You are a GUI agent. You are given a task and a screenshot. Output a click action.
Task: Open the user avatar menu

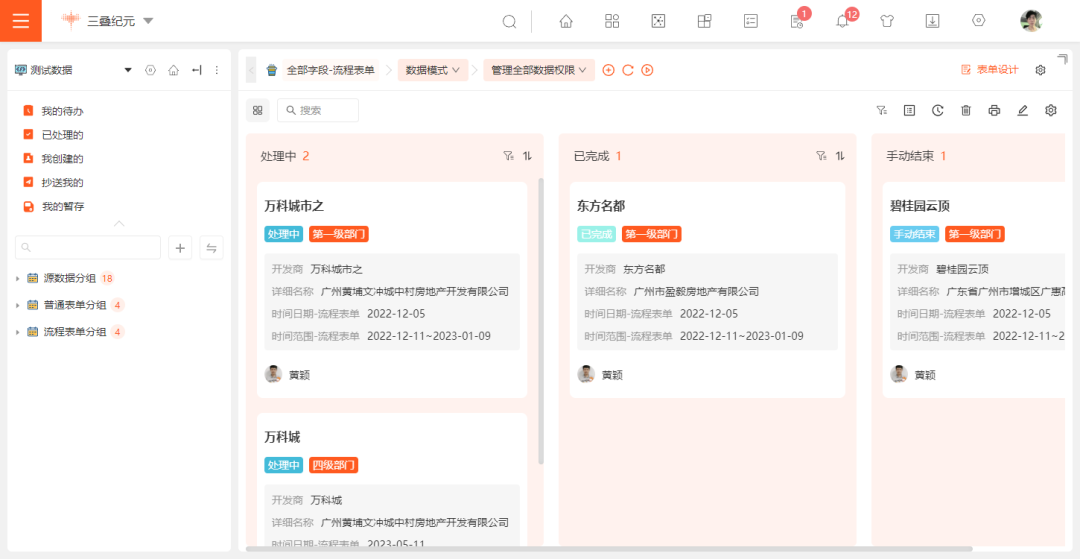click(x=1030, y=21)
